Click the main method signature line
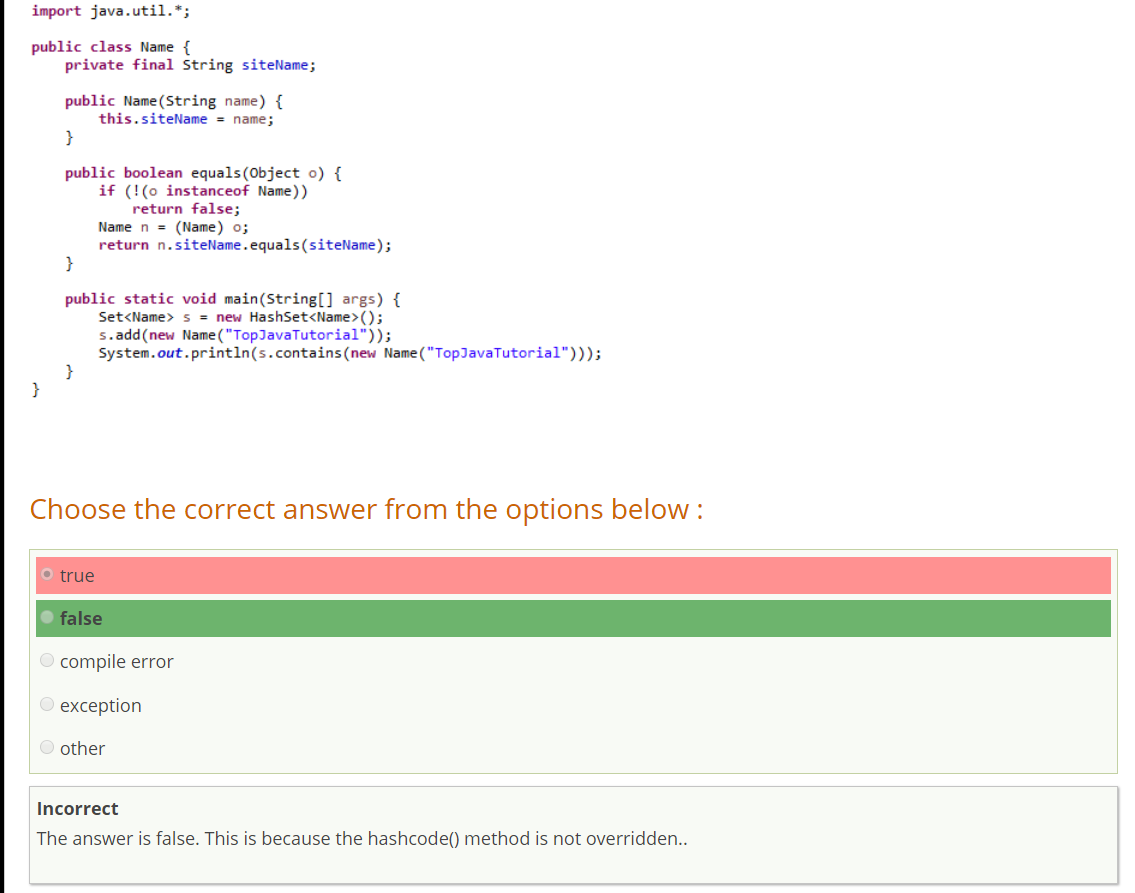Viewport: 1135px width, 893px height. (235, 299)
